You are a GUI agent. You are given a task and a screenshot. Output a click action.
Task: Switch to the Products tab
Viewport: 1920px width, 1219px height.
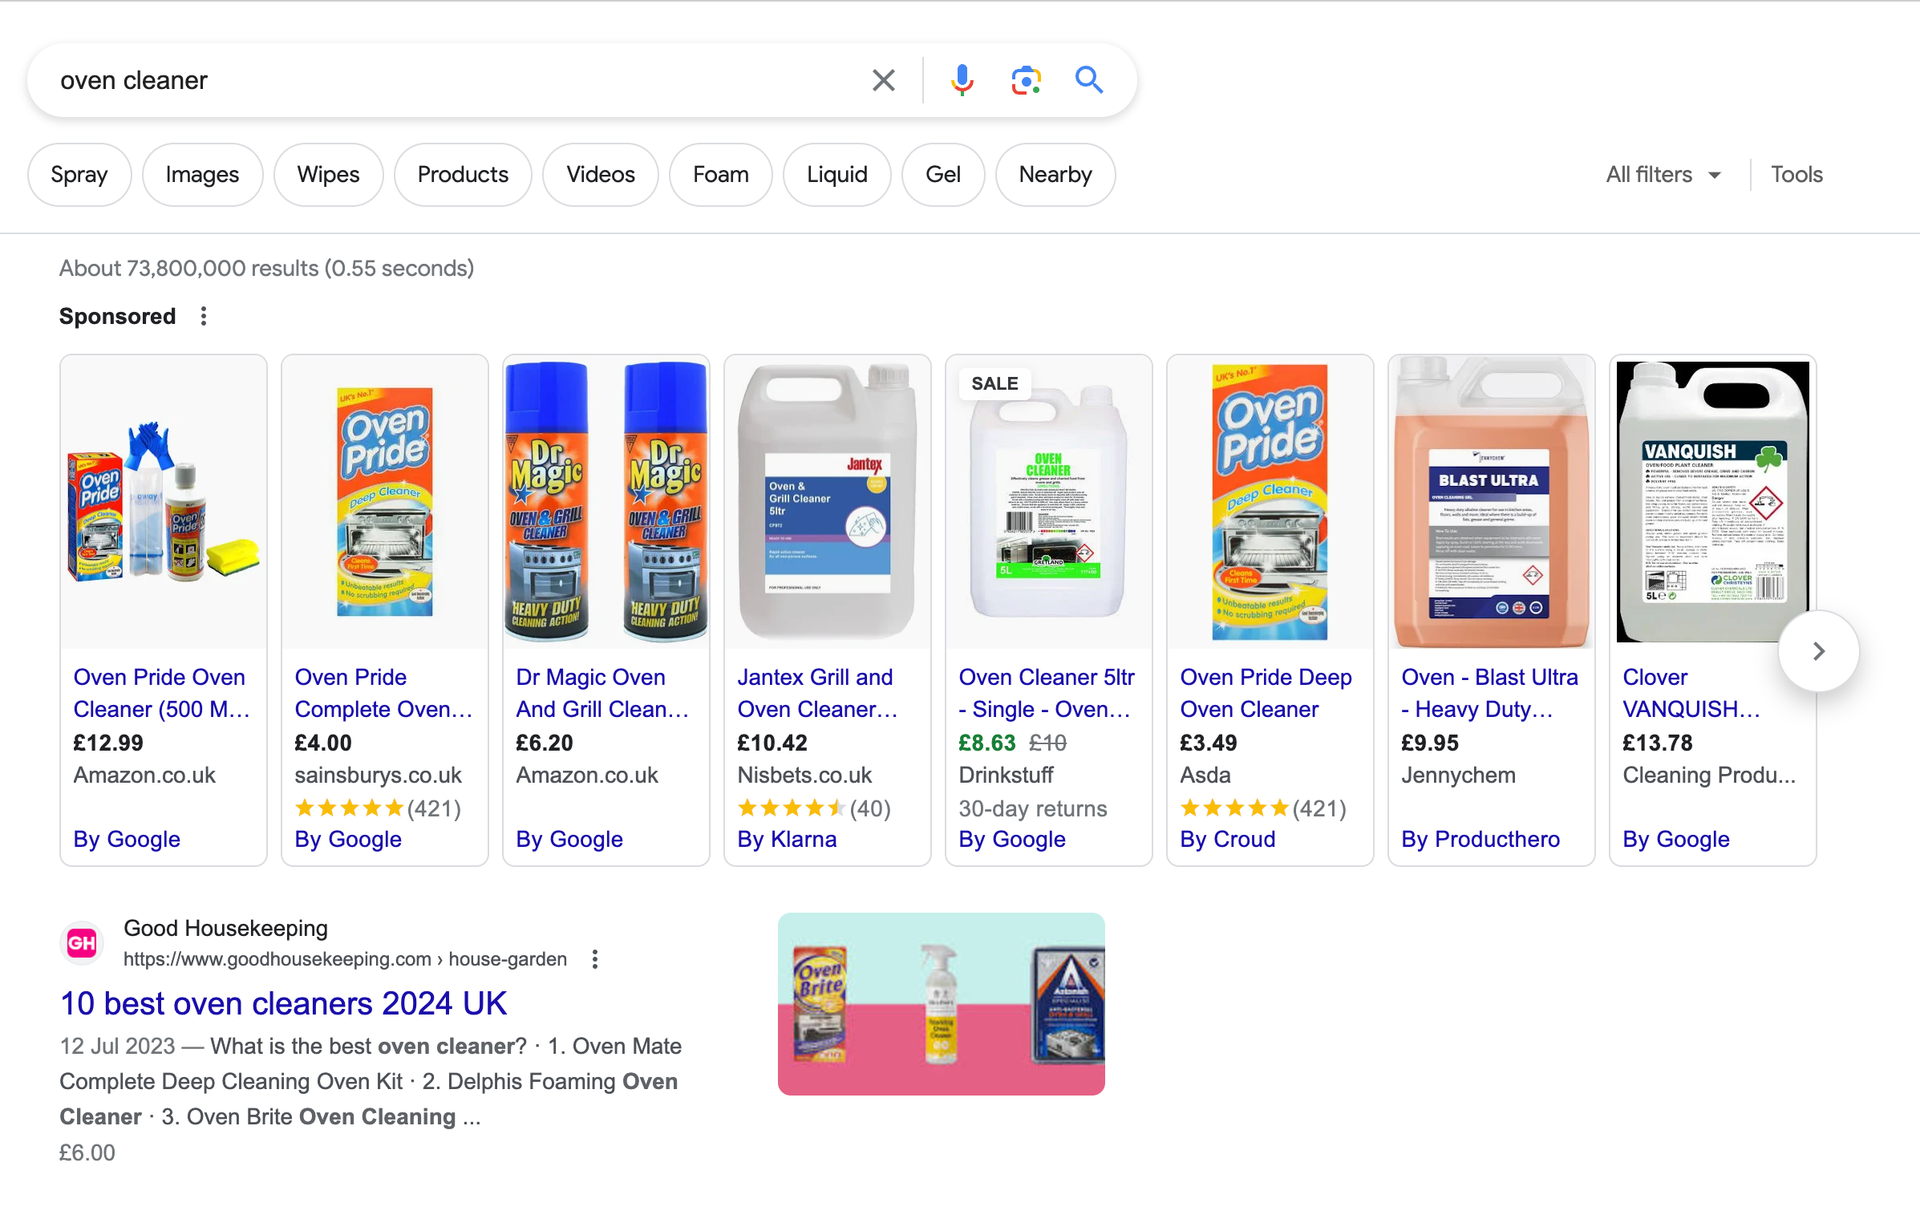463,175
